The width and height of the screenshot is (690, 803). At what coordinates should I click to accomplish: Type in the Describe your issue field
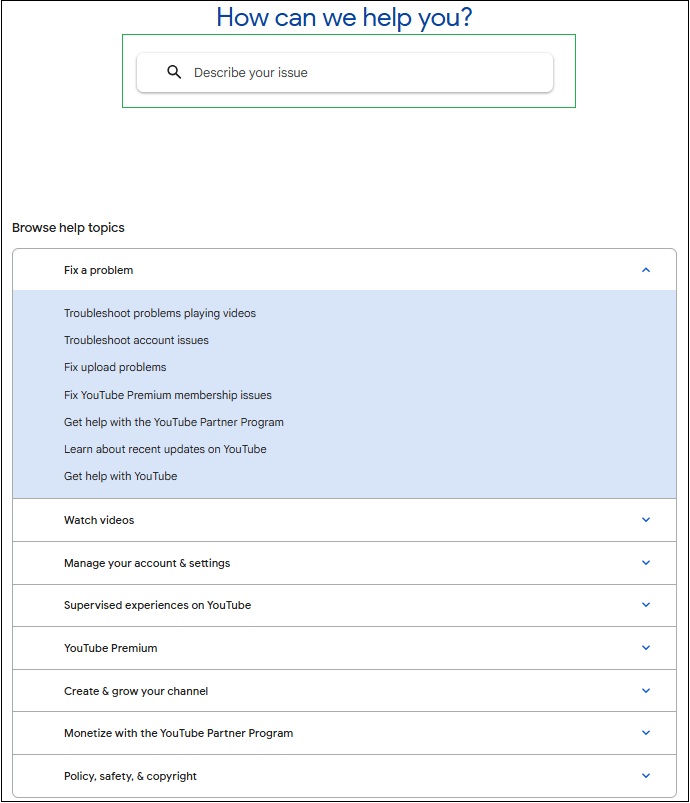pyautogui.click(x=360, y=72)
